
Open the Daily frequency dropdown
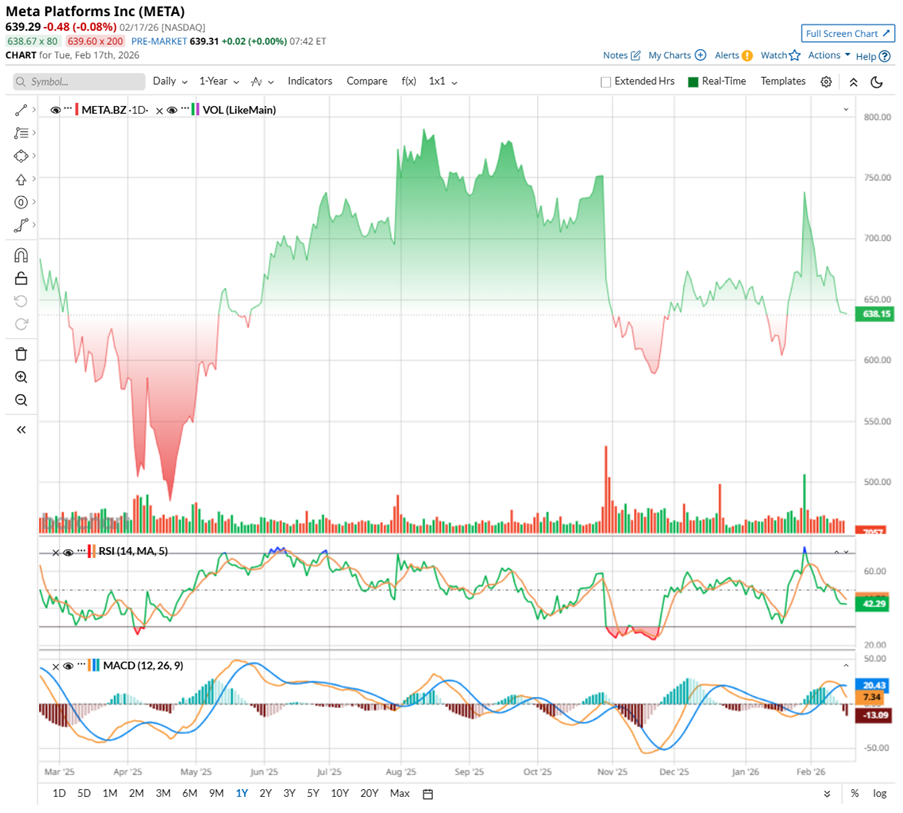pyautogui.click(x=170, y=81)
